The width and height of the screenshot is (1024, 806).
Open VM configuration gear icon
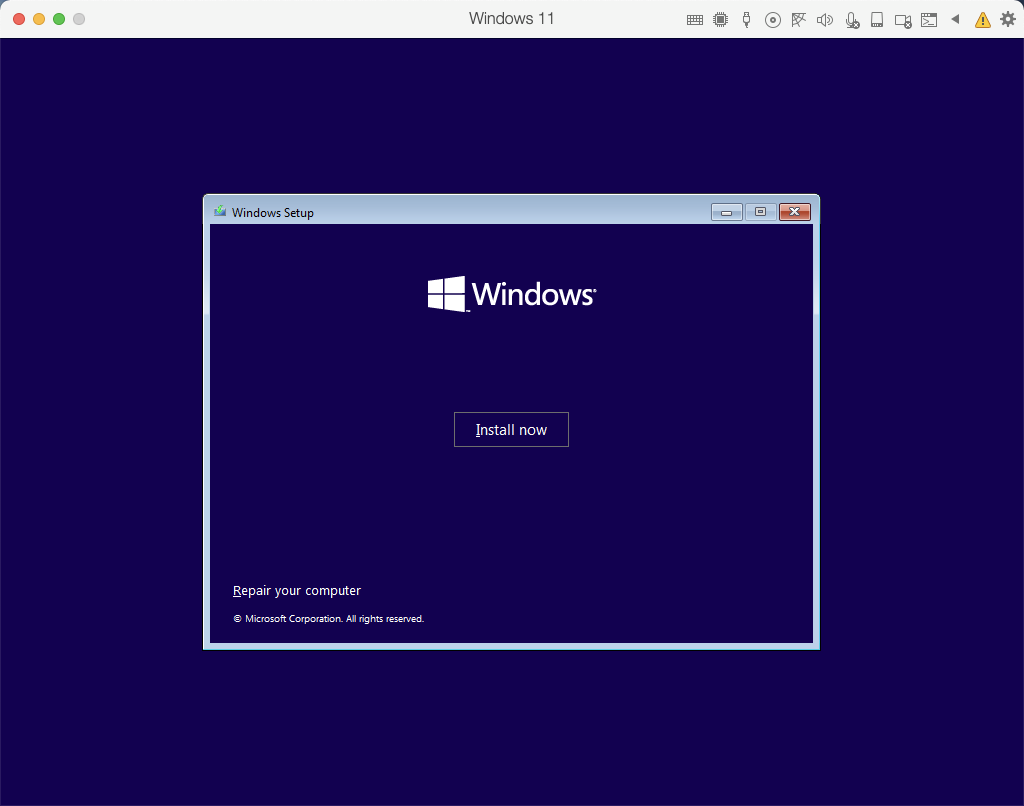[1008, 19]
